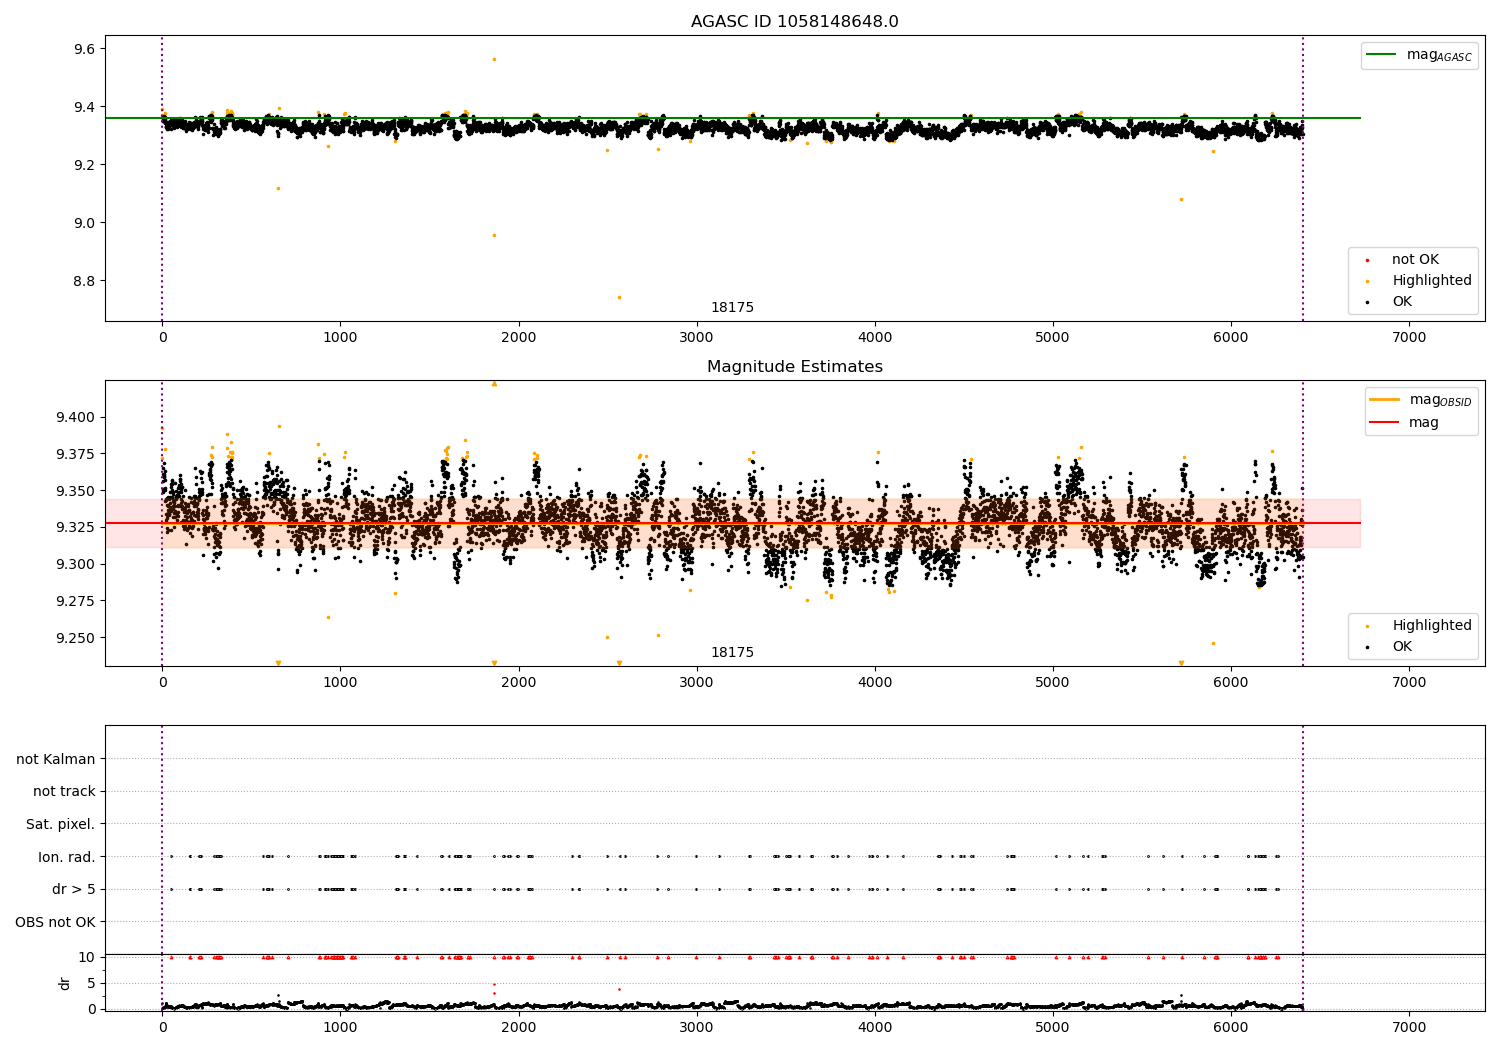The width and height of the screenshot is (1500, 1050).
Task: Click the mag OBSID legend entry label
Action: tap(1441, 400)
